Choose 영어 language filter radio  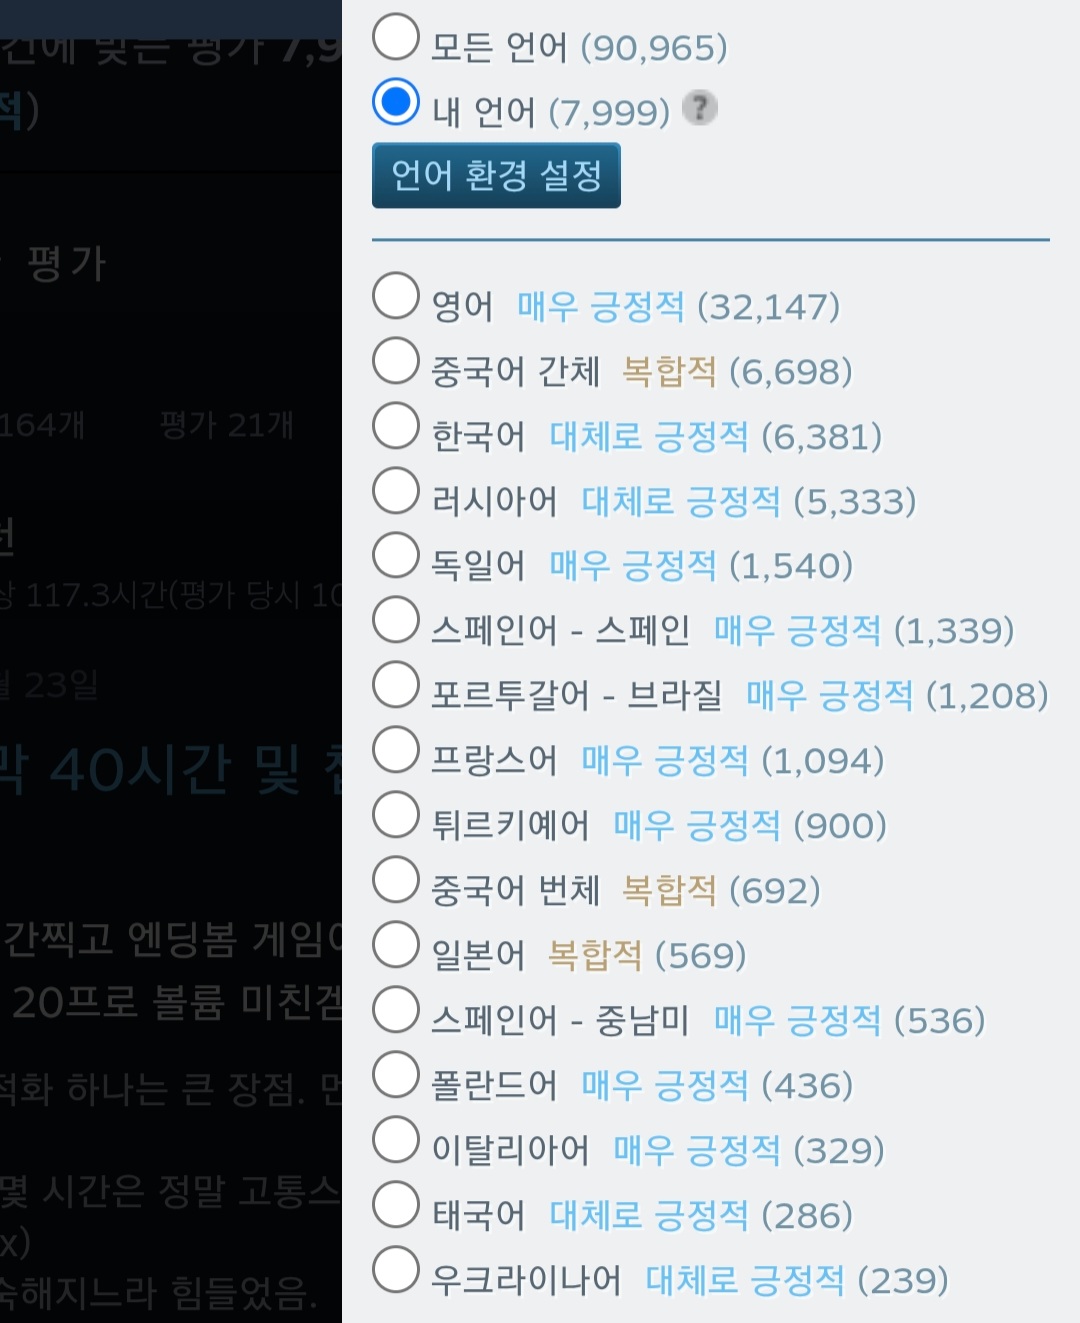[x=396, y=296]
